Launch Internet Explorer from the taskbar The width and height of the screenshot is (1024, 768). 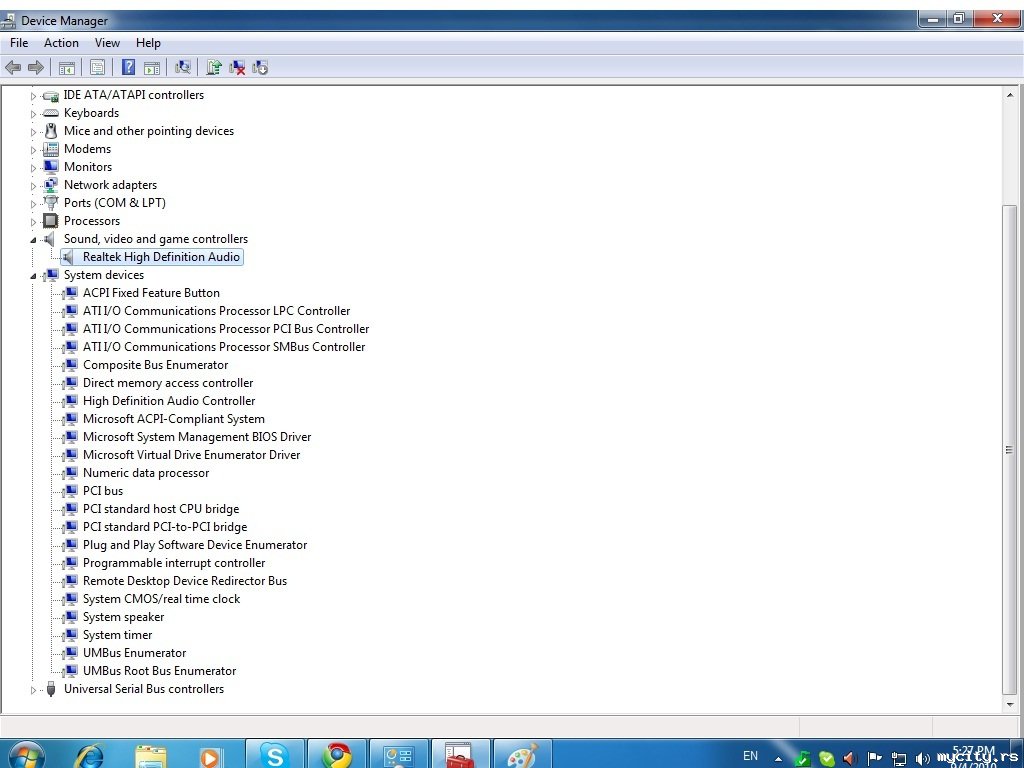(88, 756)
